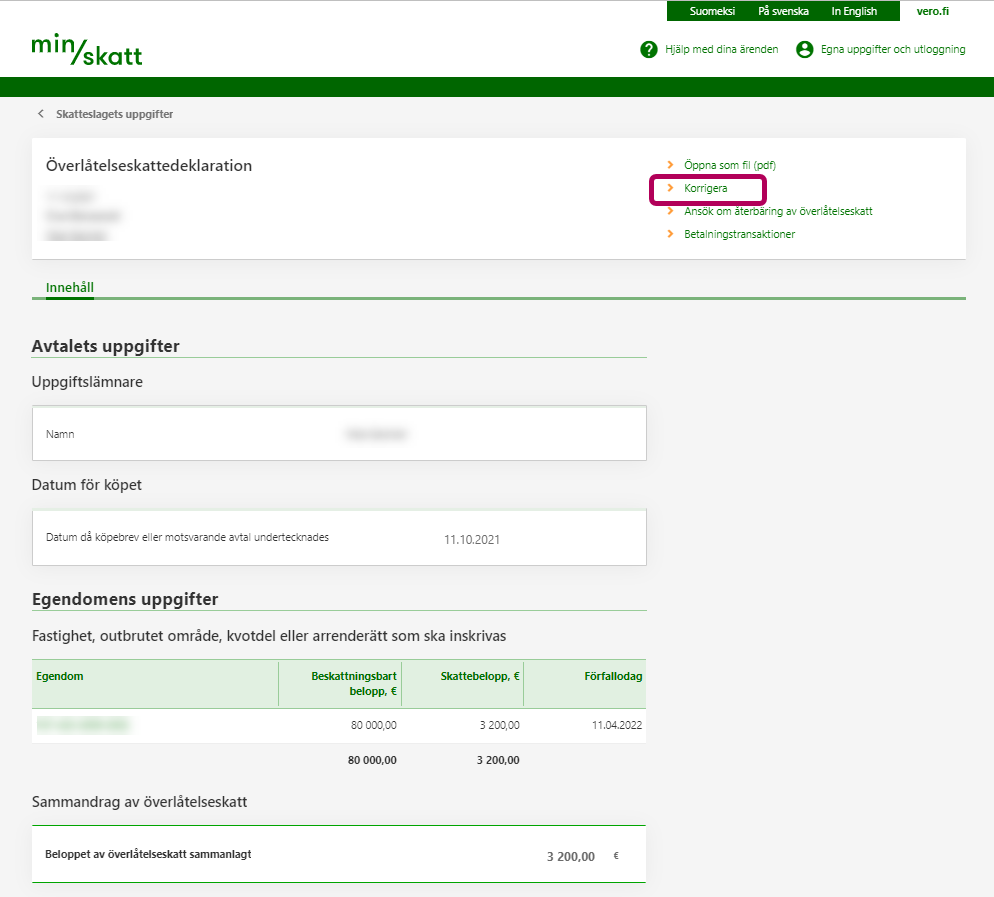Click the orange arrow beside Öppna som fil
The width and height of the screenshot is (994, 897).
(671, 165)
